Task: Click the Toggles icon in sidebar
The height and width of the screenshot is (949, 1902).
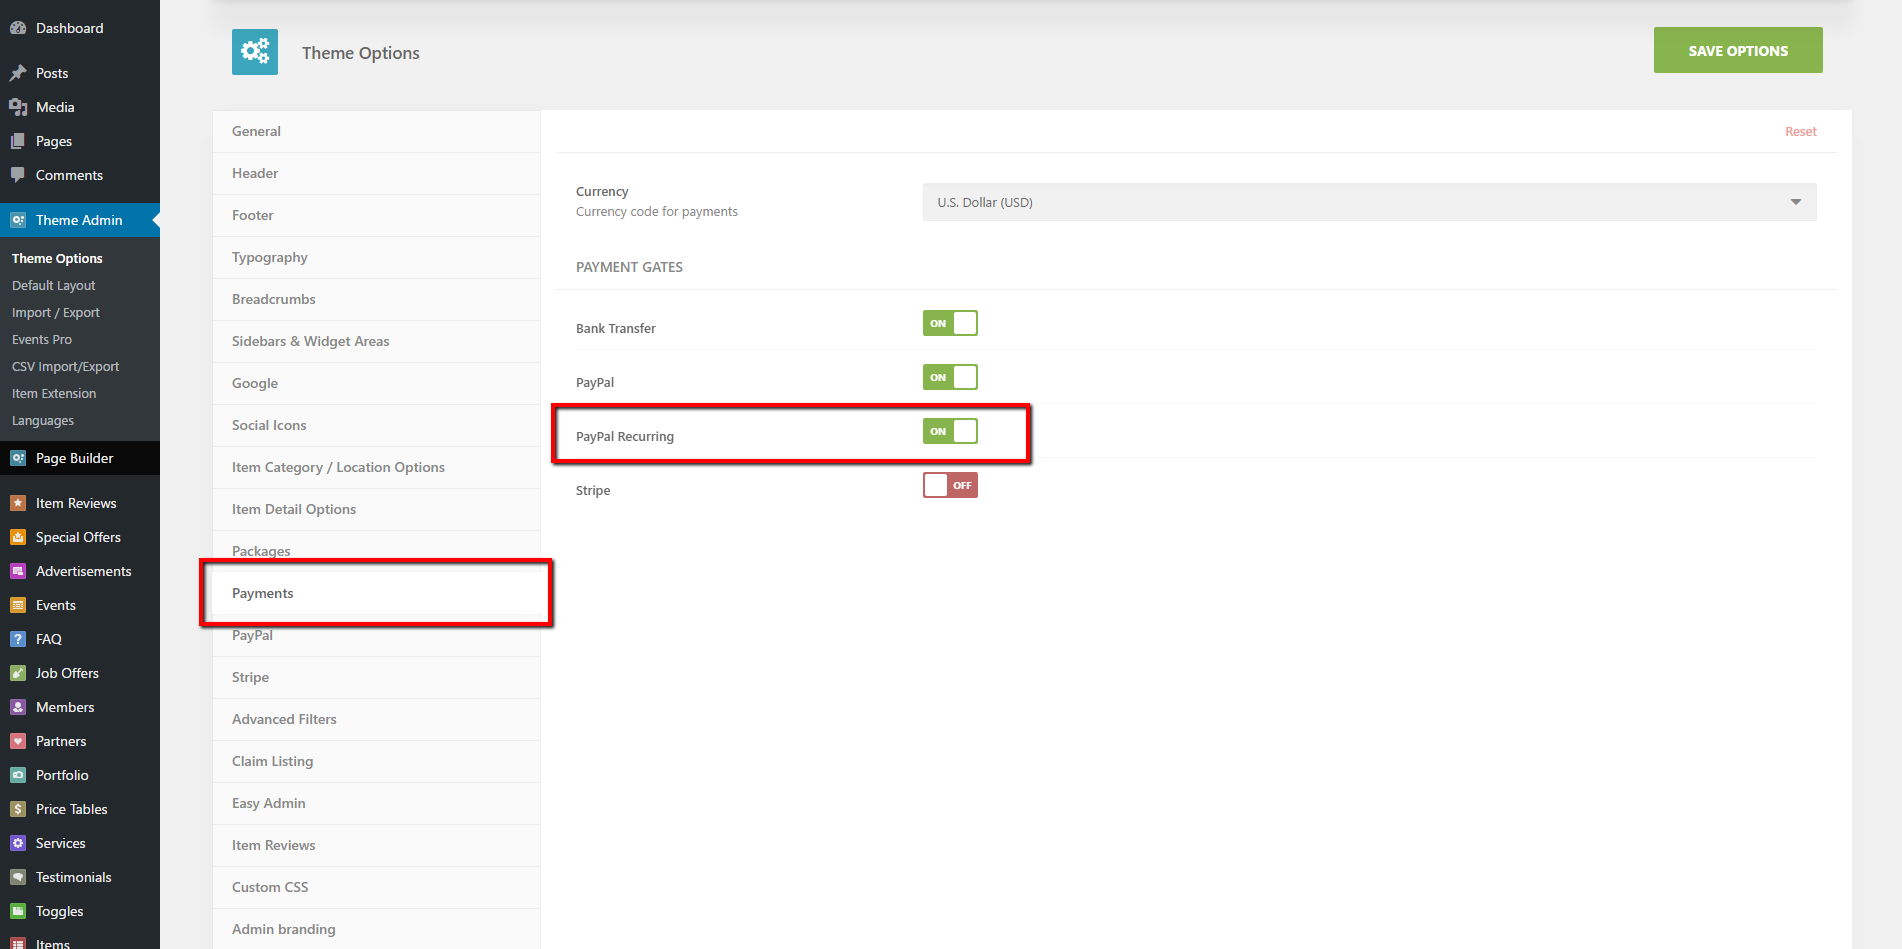Action: pyautogui.click(x=18, y=911)
